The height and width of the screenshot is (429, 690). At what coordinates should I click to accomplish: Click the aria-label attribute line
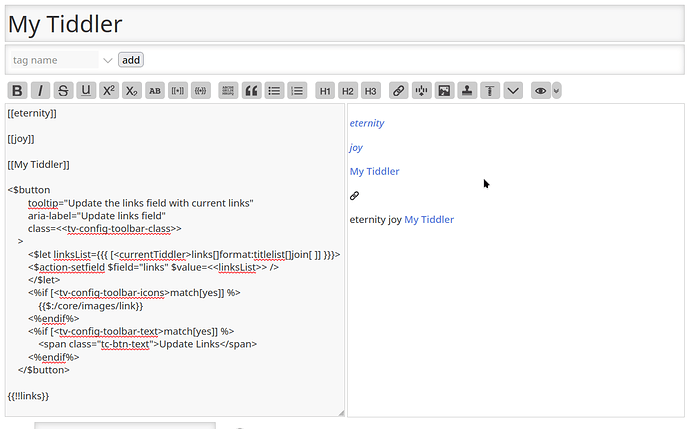pos(97,216)
